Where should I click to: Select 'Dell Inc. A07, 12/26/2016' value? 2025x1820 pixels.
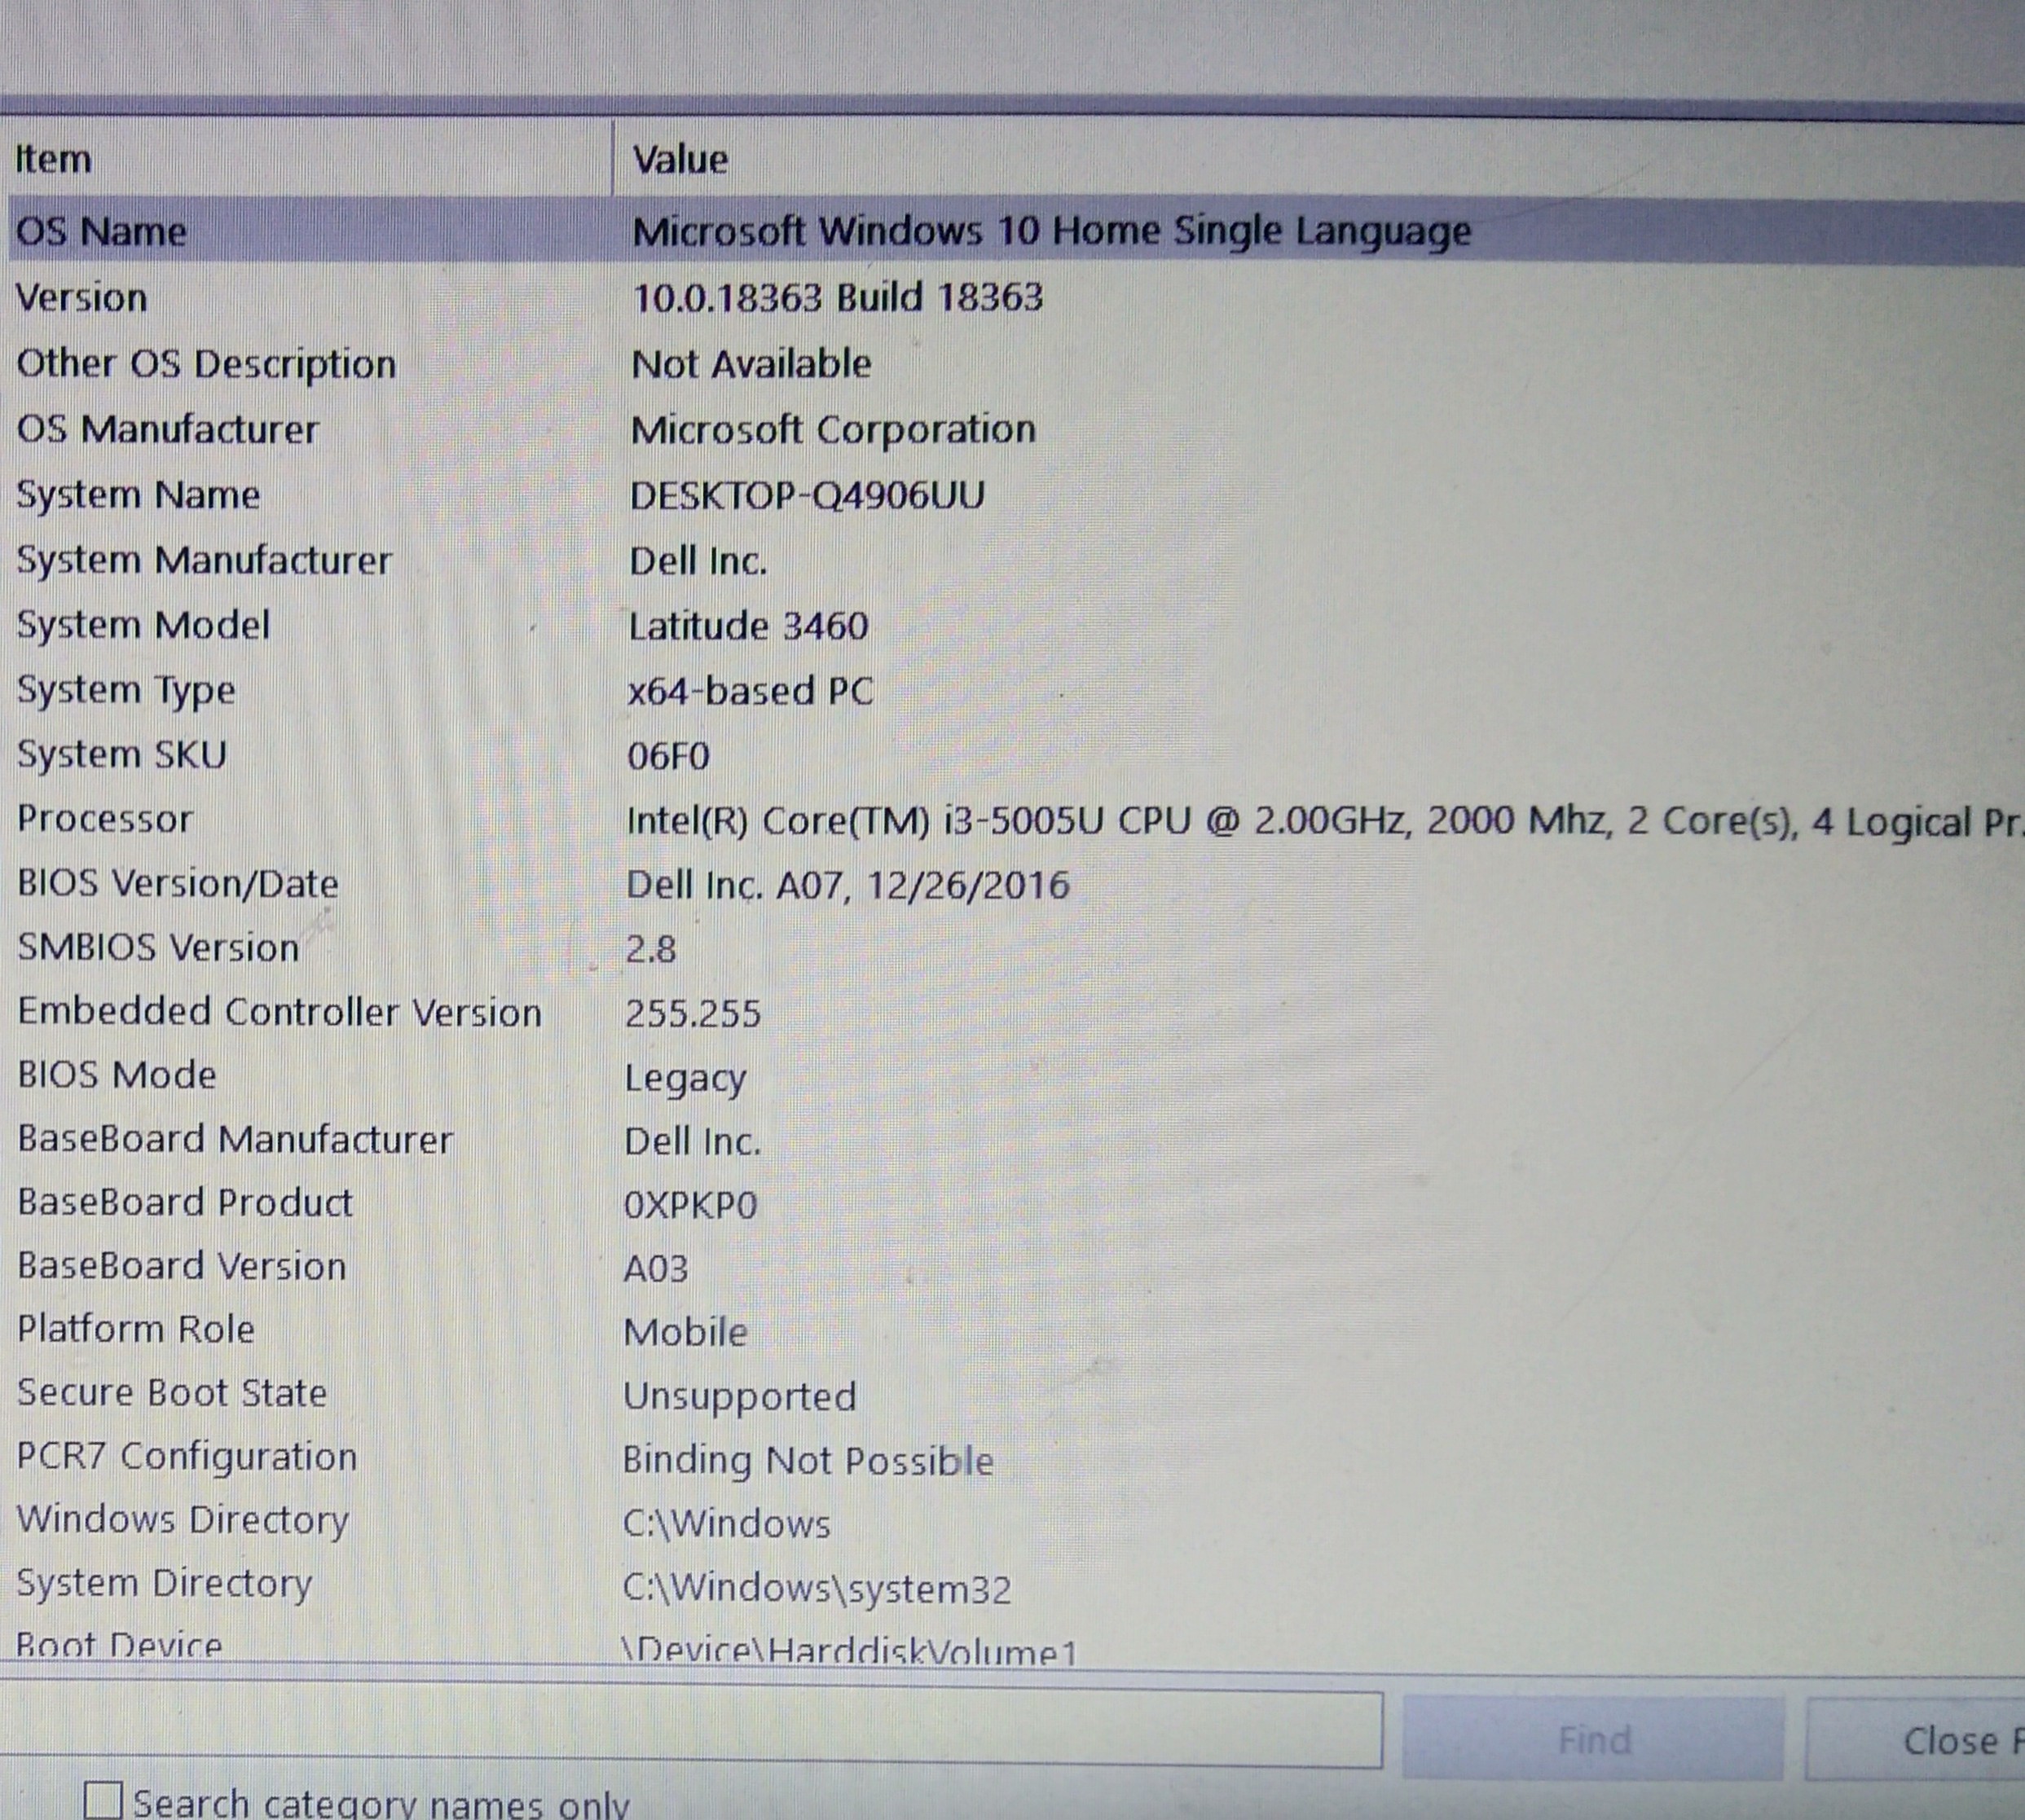pos(848,885)
